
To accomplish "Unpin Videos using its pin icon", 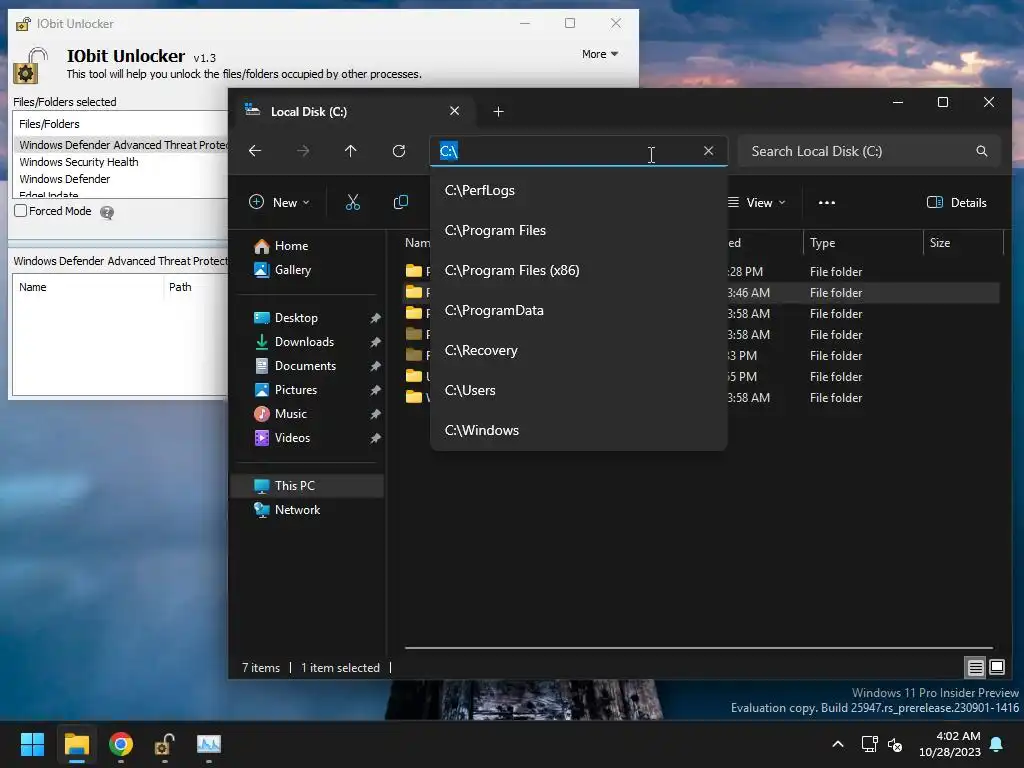I will (x=376, y=438).
